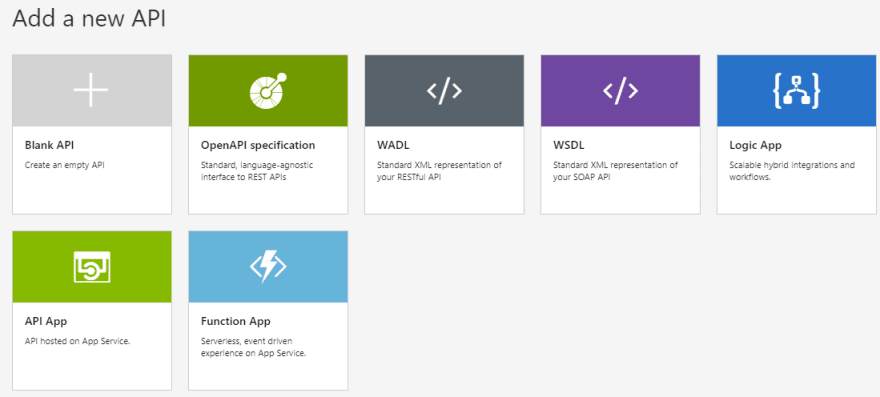The height and width of the screenshot is (397, 880).
Task: Choose the OpenAPI specification title
Action: [x=258, y=145]
